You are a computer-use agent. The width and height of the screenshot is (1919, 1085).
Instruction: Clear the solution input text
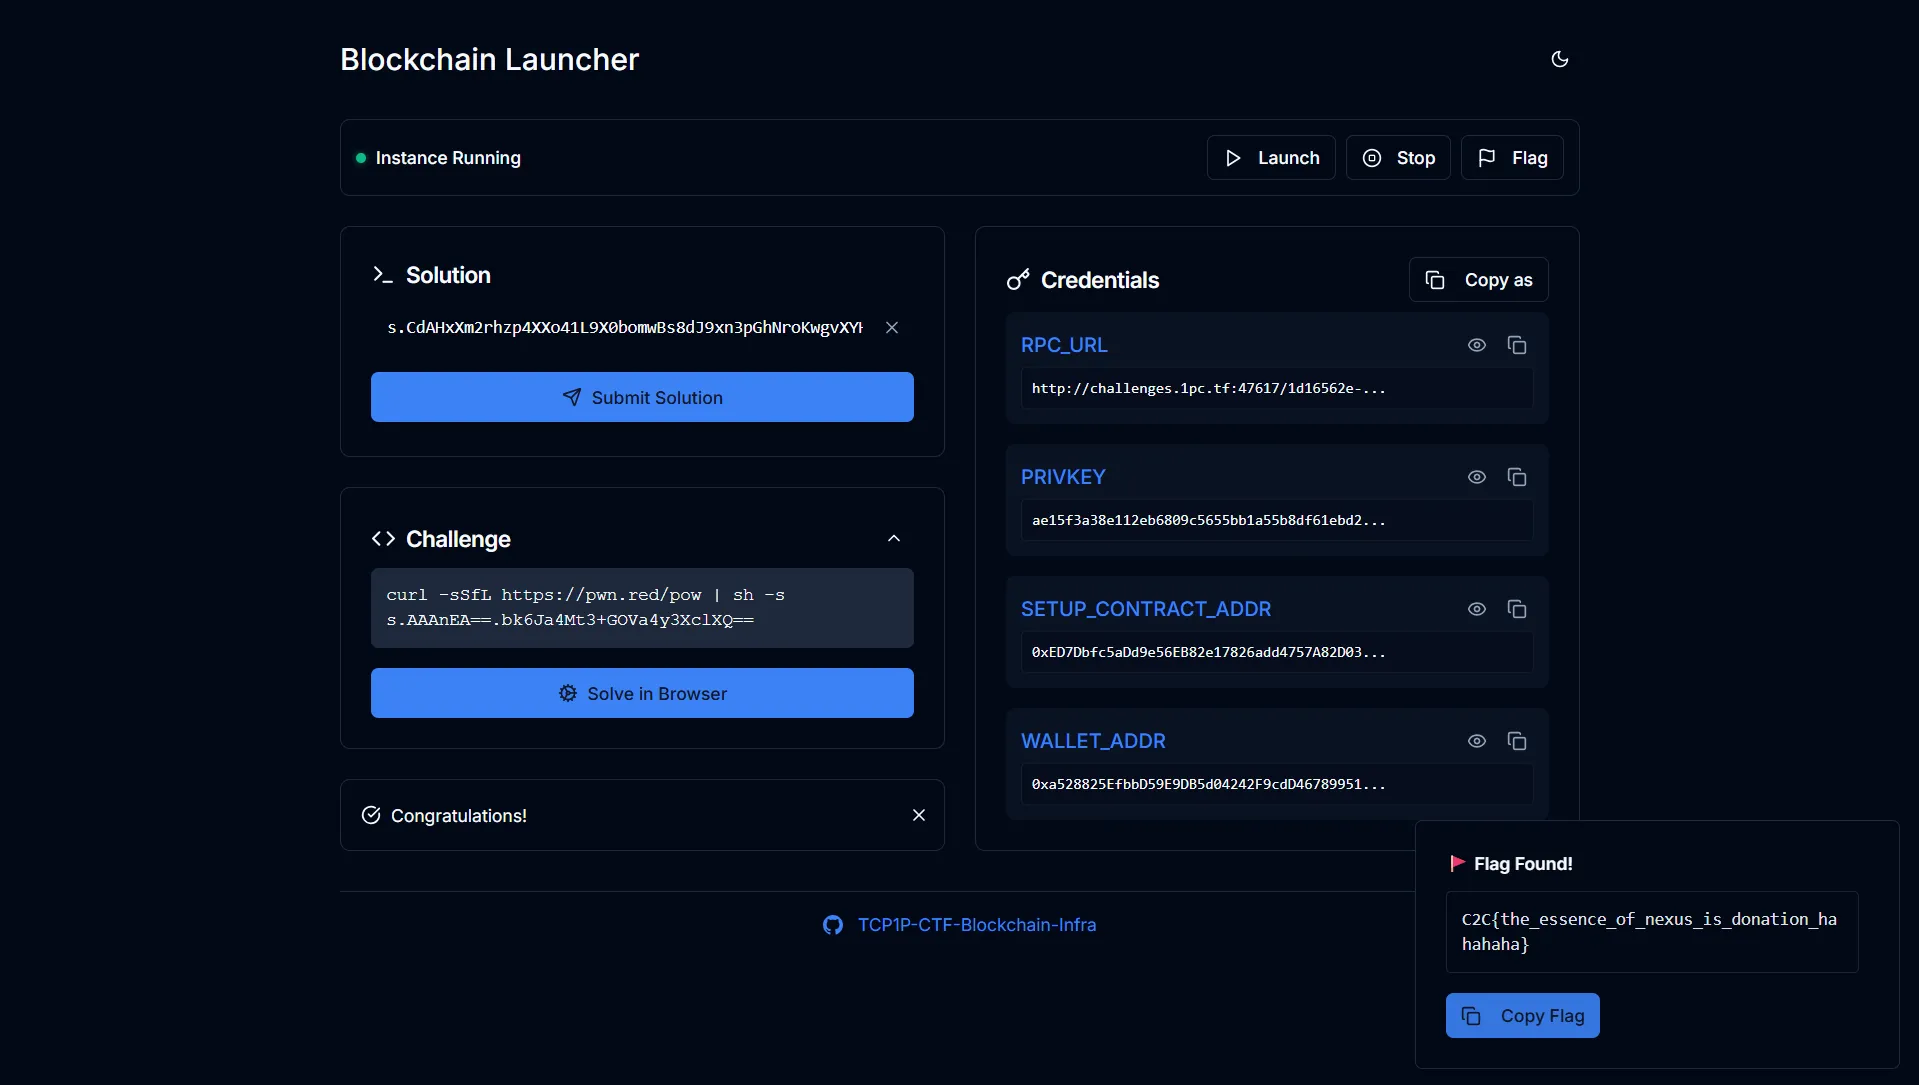891,328
